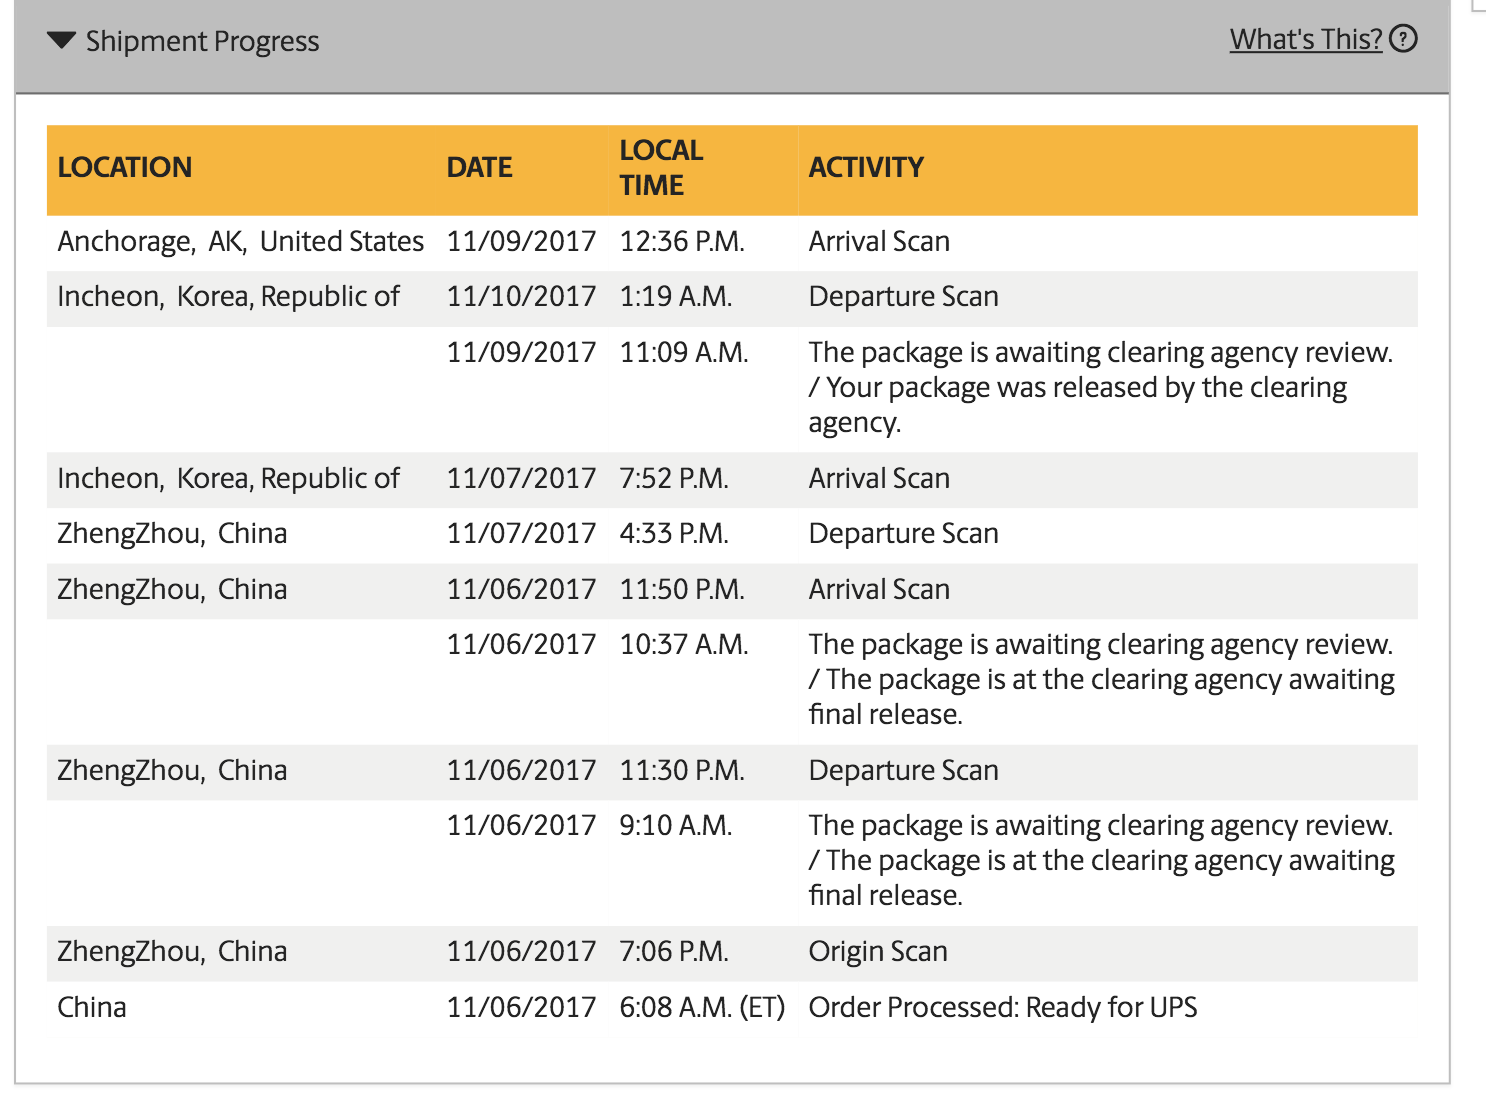
Task: Collapse the Shipment Progress triangle arrow
Action: (62, 41)
